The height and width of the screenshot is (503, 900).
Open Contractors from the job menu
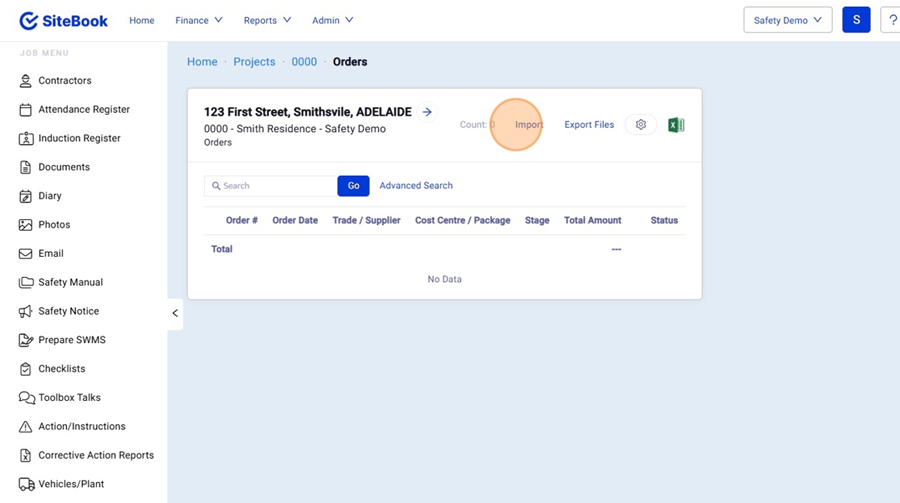click(64, 81)
